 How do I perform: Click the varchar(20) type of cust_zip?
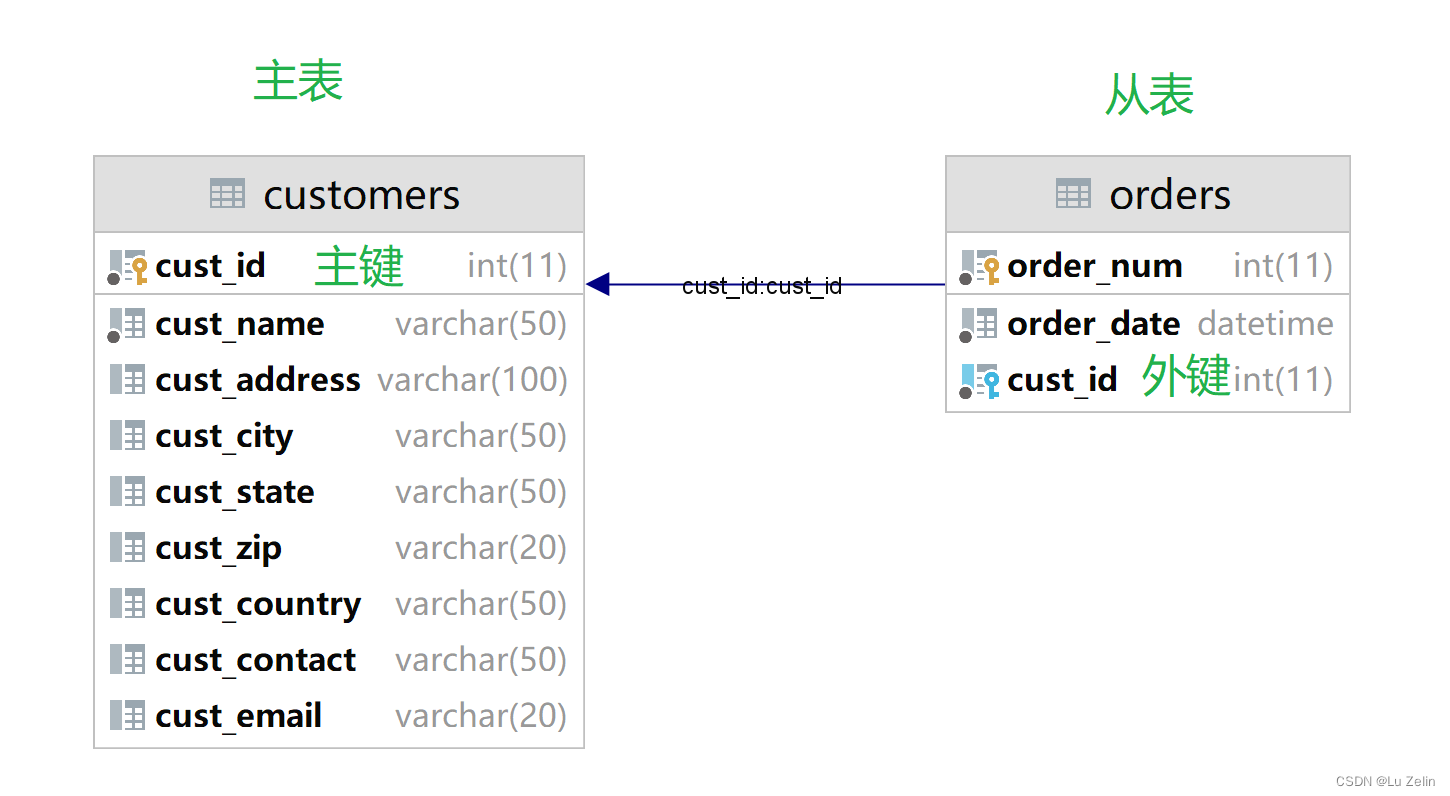481,548
